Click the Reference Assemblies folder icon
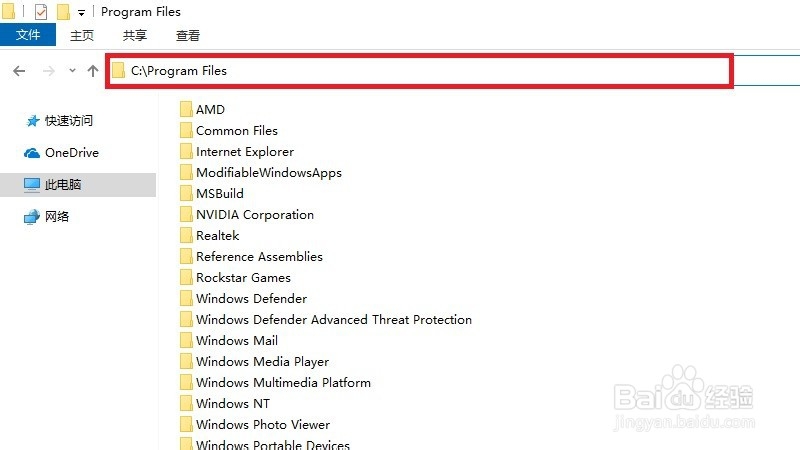 (x=186, y=256)
